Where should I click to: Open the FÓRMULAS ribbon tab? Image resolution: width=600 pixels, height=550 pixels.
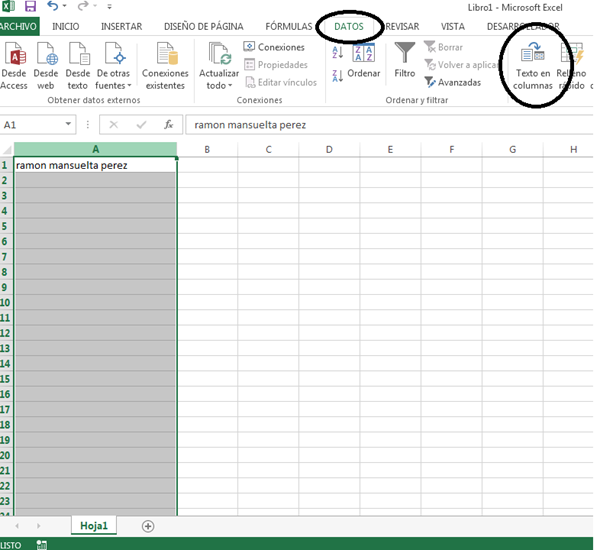click(x=289, y=26)
